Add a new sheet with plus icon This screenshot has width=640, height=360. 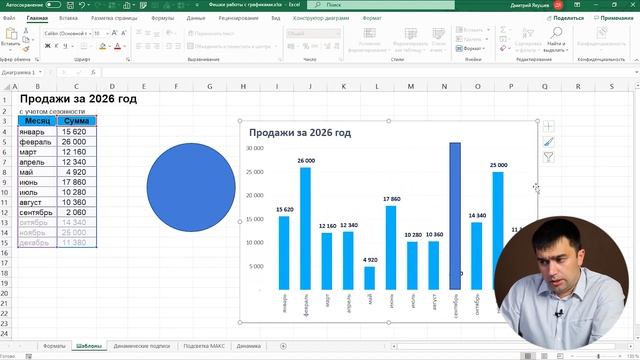283,346
